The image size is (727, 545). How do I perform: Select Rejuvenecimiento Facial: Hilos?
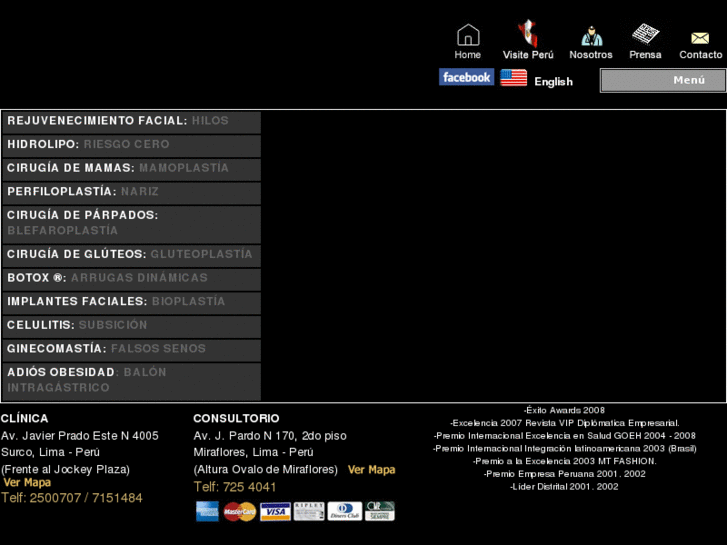point(132,122)
